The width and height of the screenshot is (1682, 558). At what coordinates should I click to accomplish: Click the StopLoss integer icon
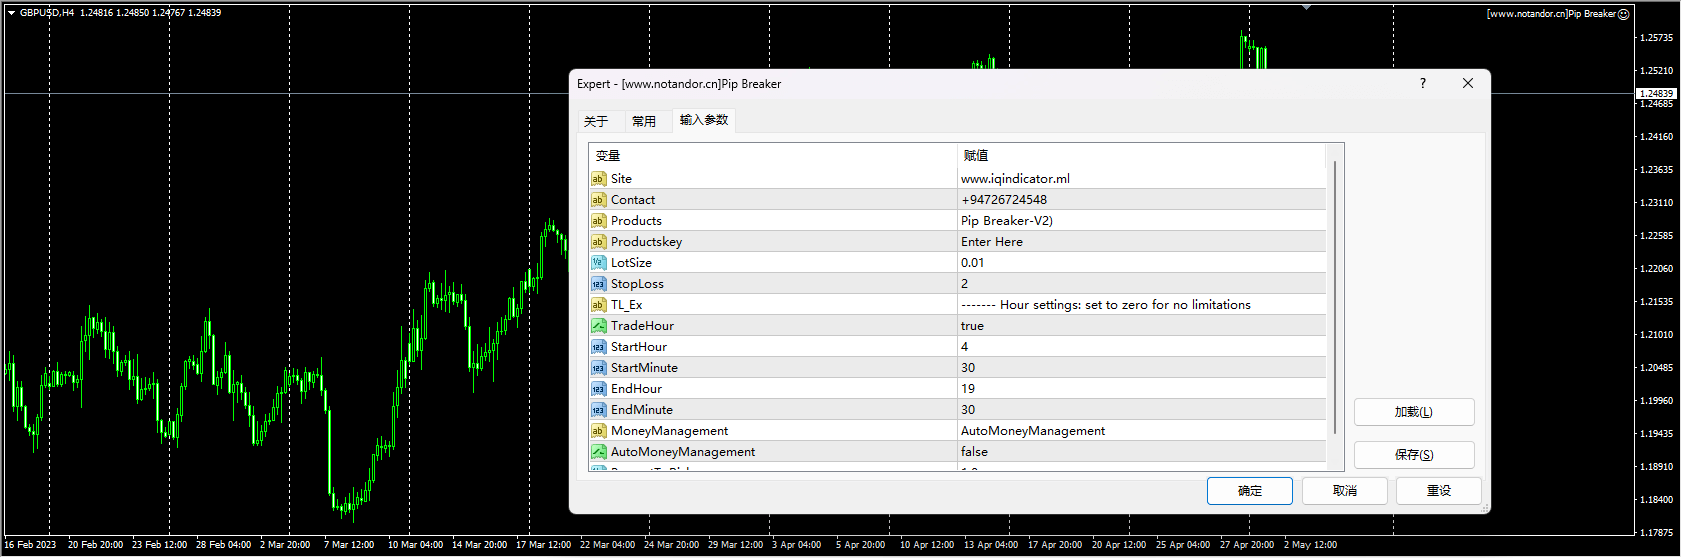598,284
